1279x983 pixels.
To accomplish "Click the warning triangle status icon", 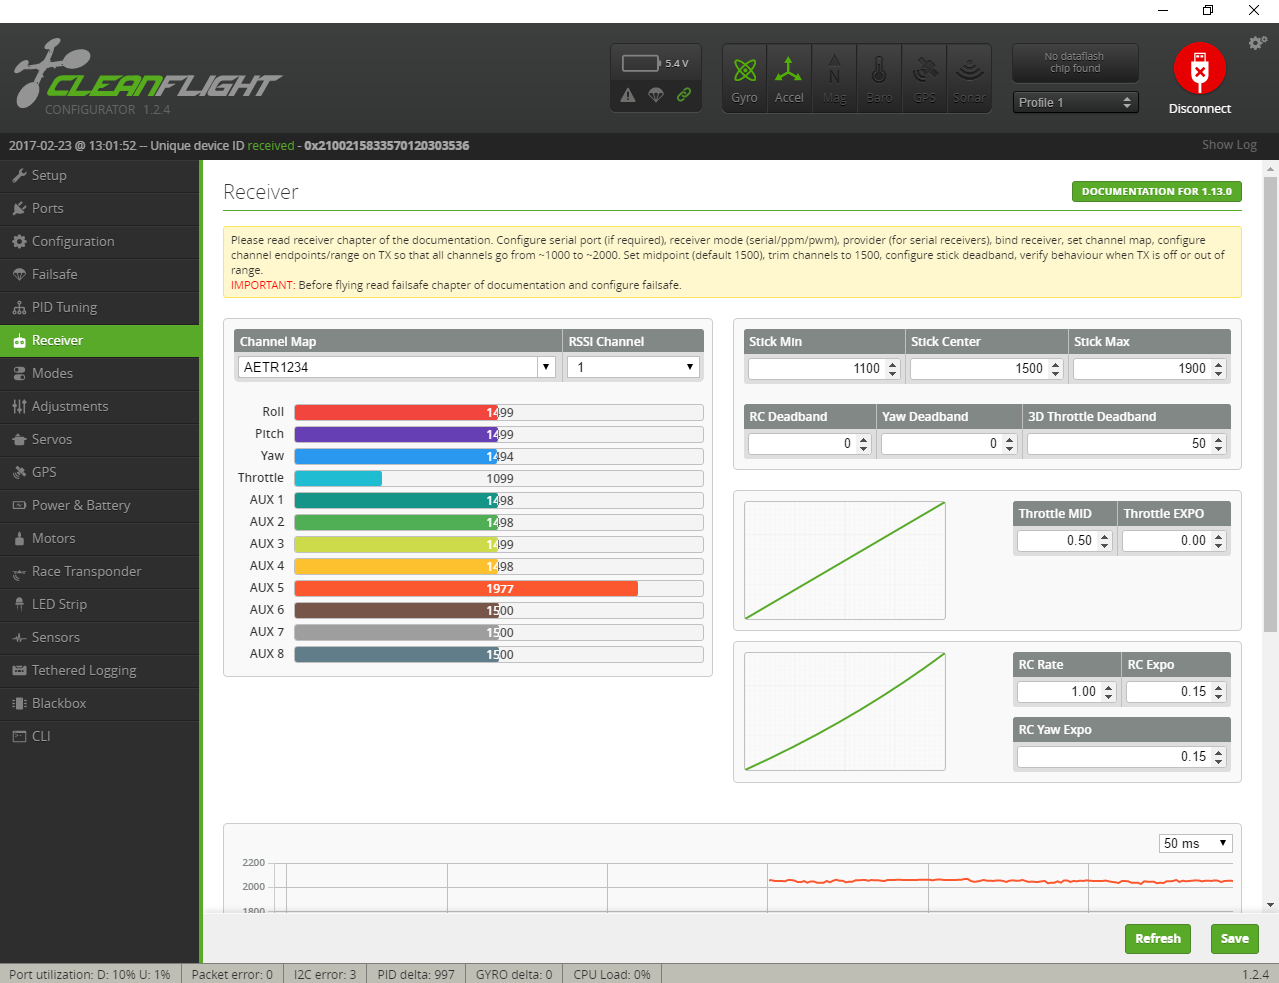I will (628, 95).
